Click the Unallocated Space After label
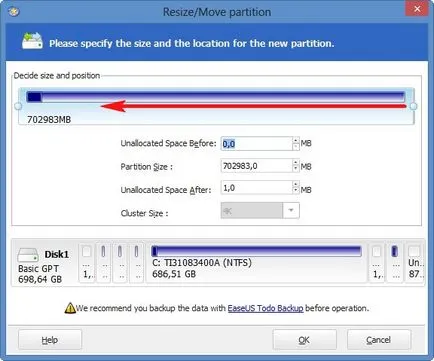The height and width of the screenshot is (361, 434). click(166, 190)
